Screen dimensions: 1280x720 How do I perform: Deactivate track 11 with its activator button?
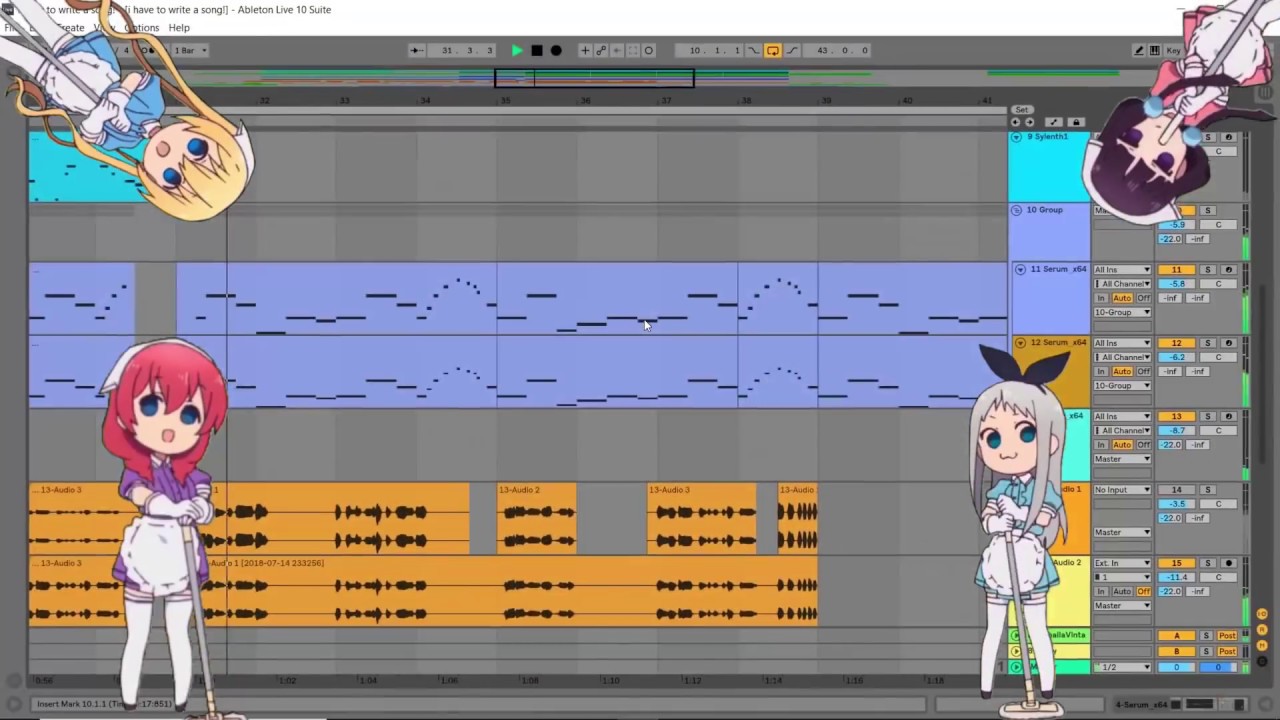(x=1176, y=270)
